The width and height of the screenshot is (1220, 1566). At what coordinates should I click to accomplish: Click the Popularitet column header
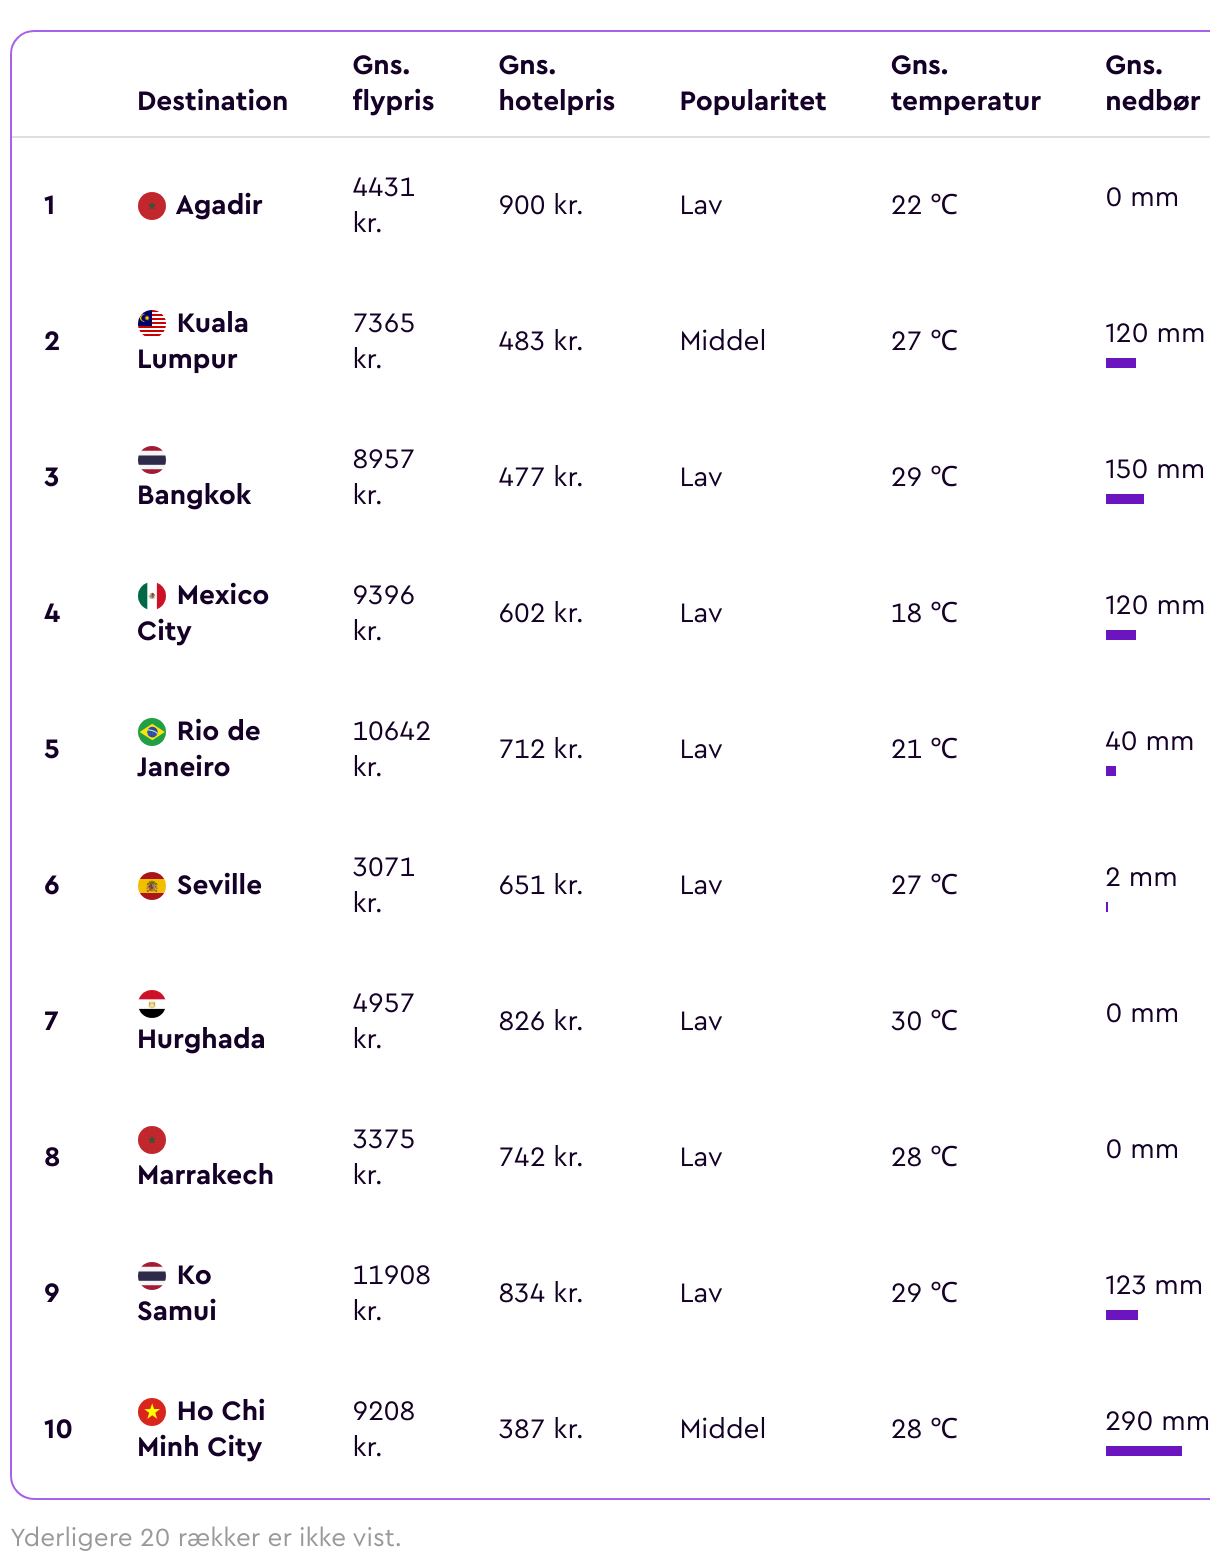click(x=753, y=101)
